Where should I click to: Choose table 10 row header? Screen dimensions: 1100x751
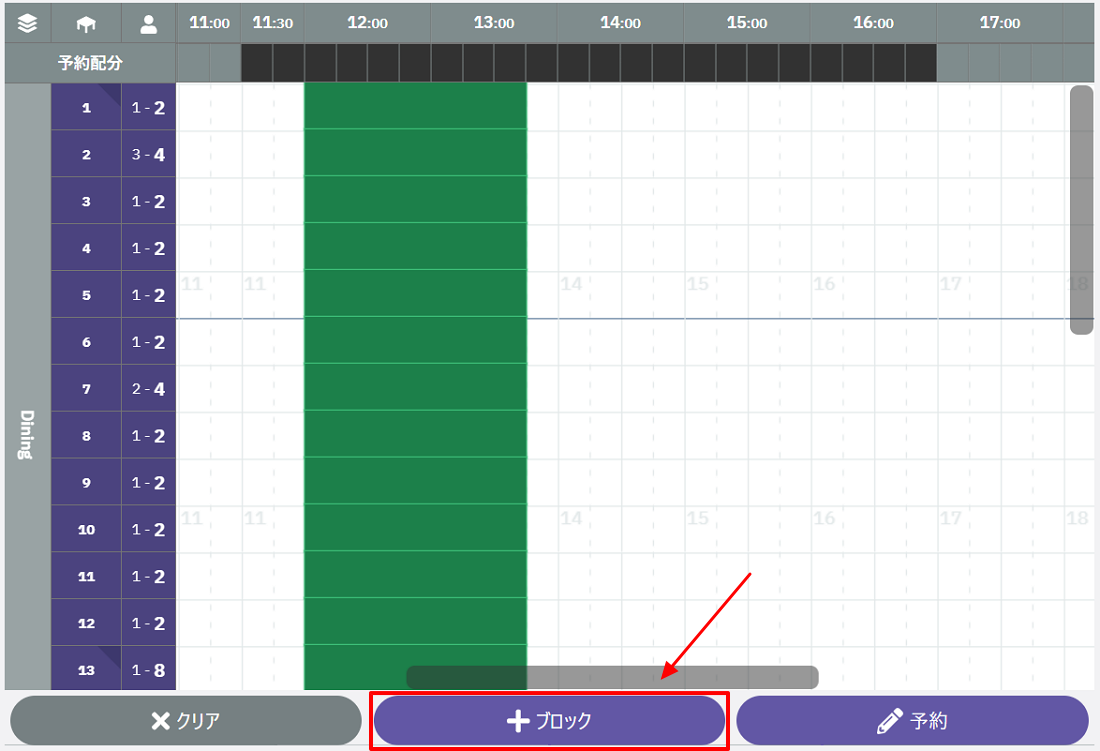86,529
